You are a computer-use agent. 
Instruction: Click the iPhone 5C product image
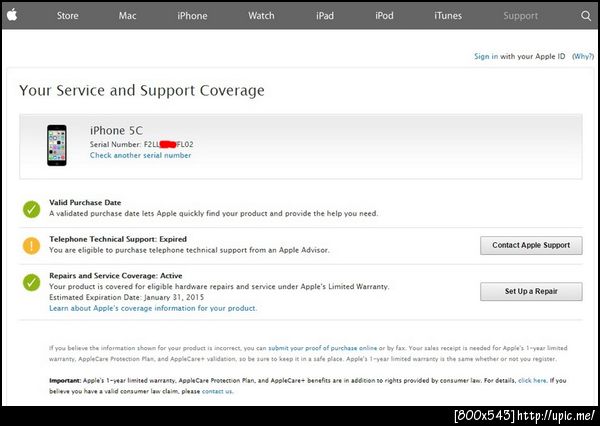[57, 145]
